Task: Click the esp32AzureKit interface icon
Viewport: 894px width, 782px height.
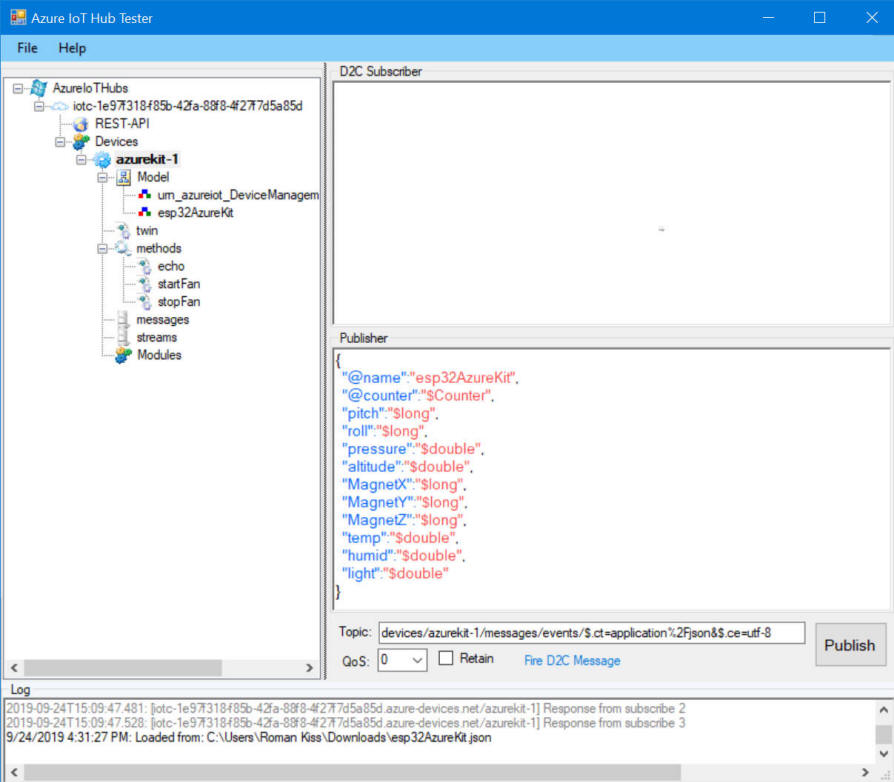Action: pos(145,213)
